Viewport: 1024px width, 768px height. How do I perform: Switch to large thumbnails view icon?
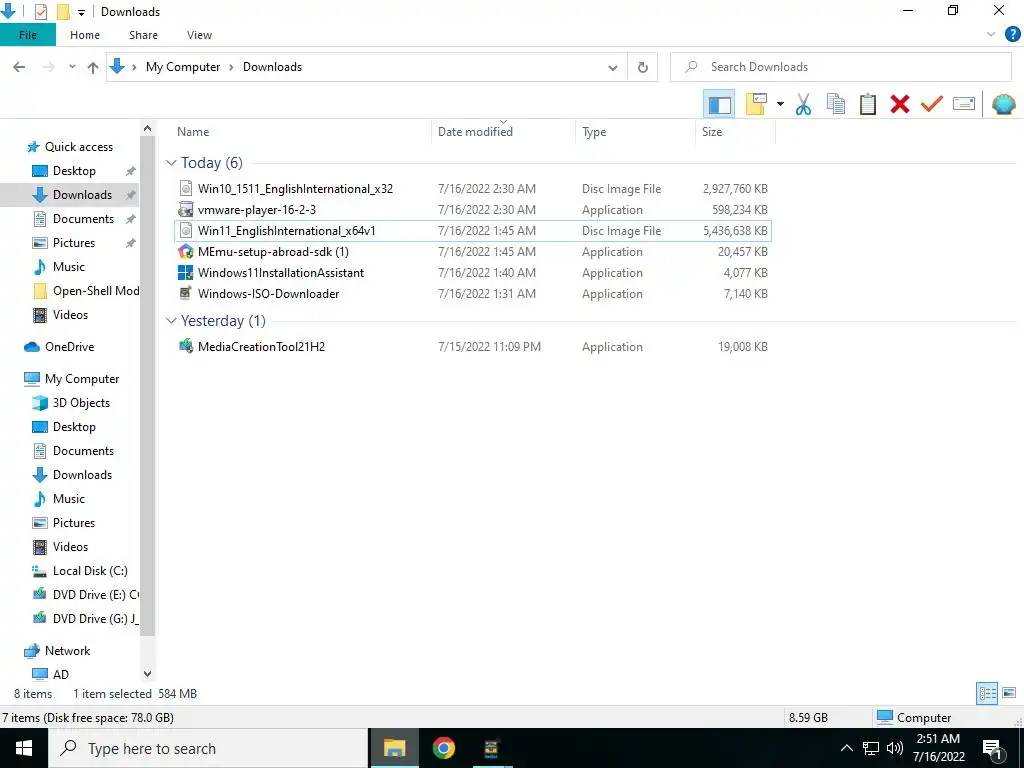(x=1009, y=693)
